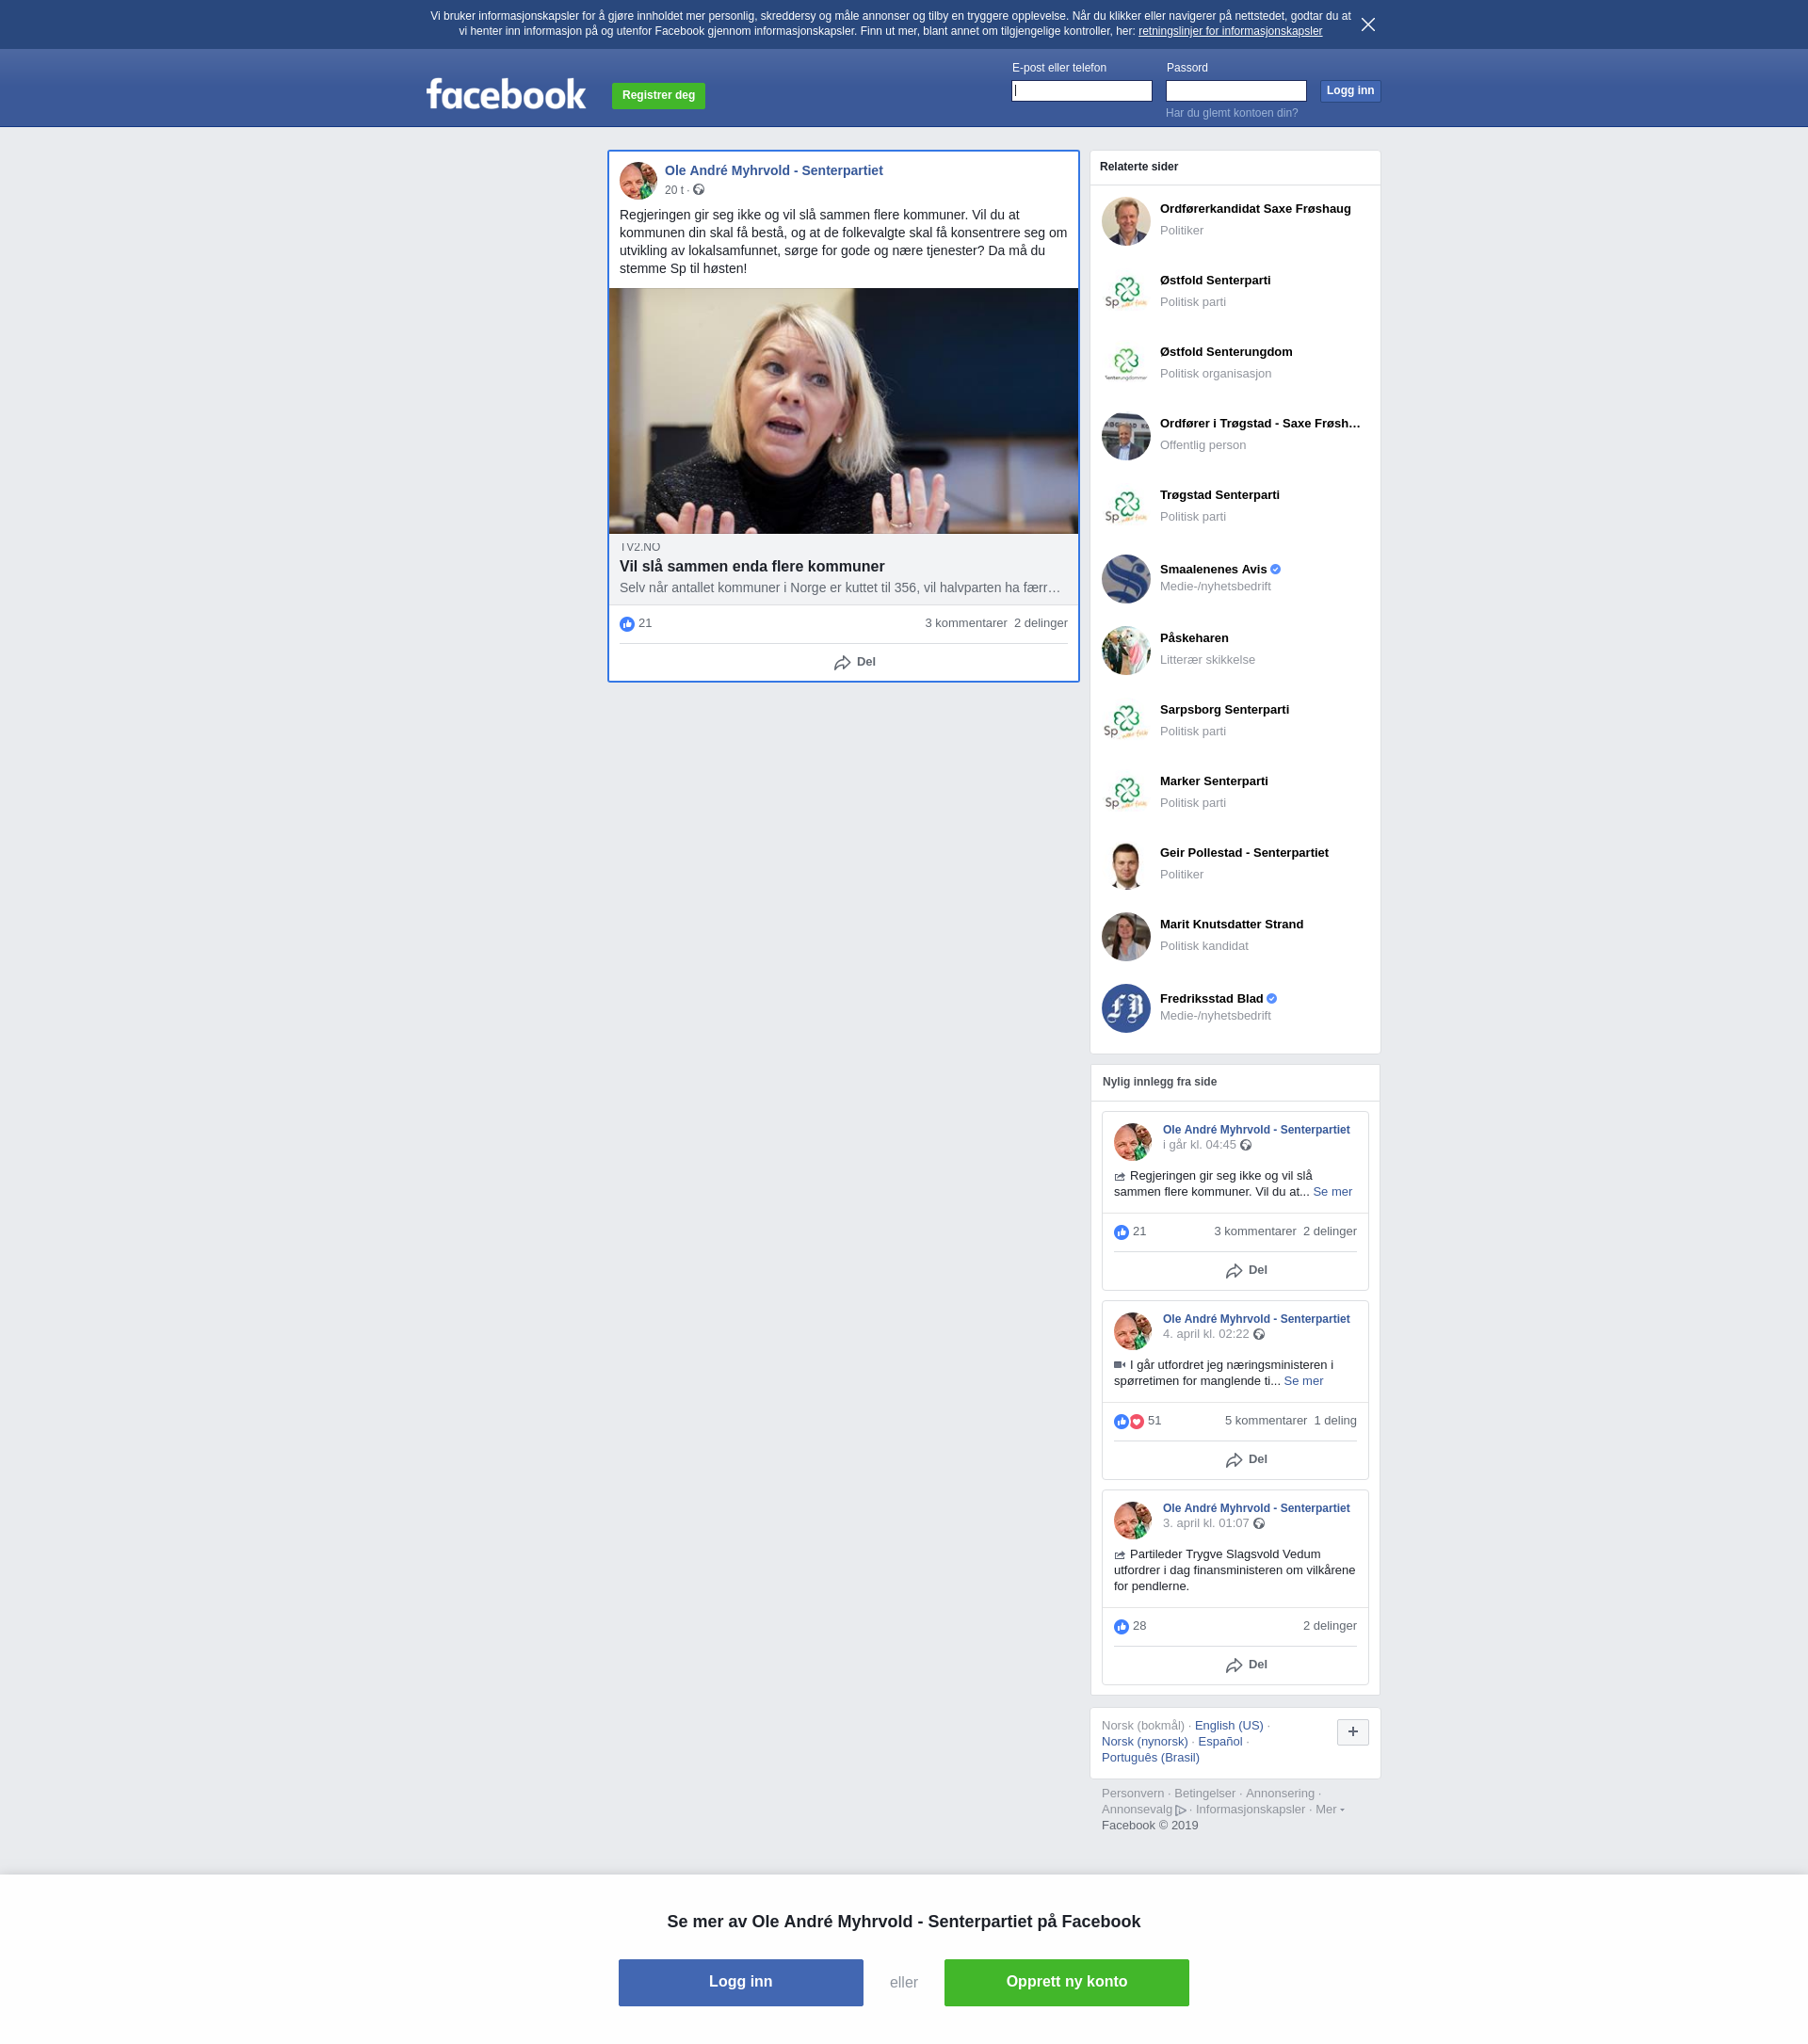View 3 kommentarer on main post
The height and width of the screenshot is (2044, 1808).
965,623
